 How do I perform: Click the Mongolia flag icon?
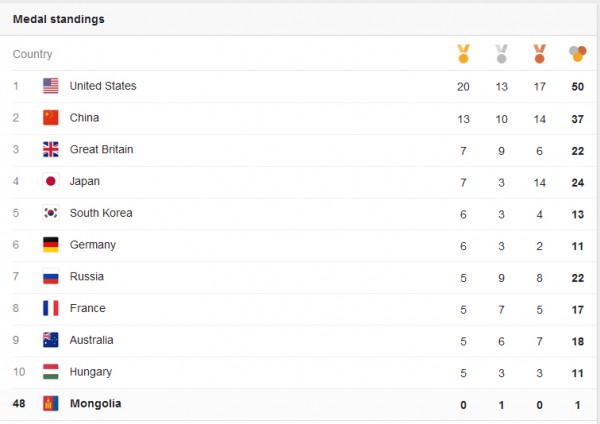coord(51,404)
